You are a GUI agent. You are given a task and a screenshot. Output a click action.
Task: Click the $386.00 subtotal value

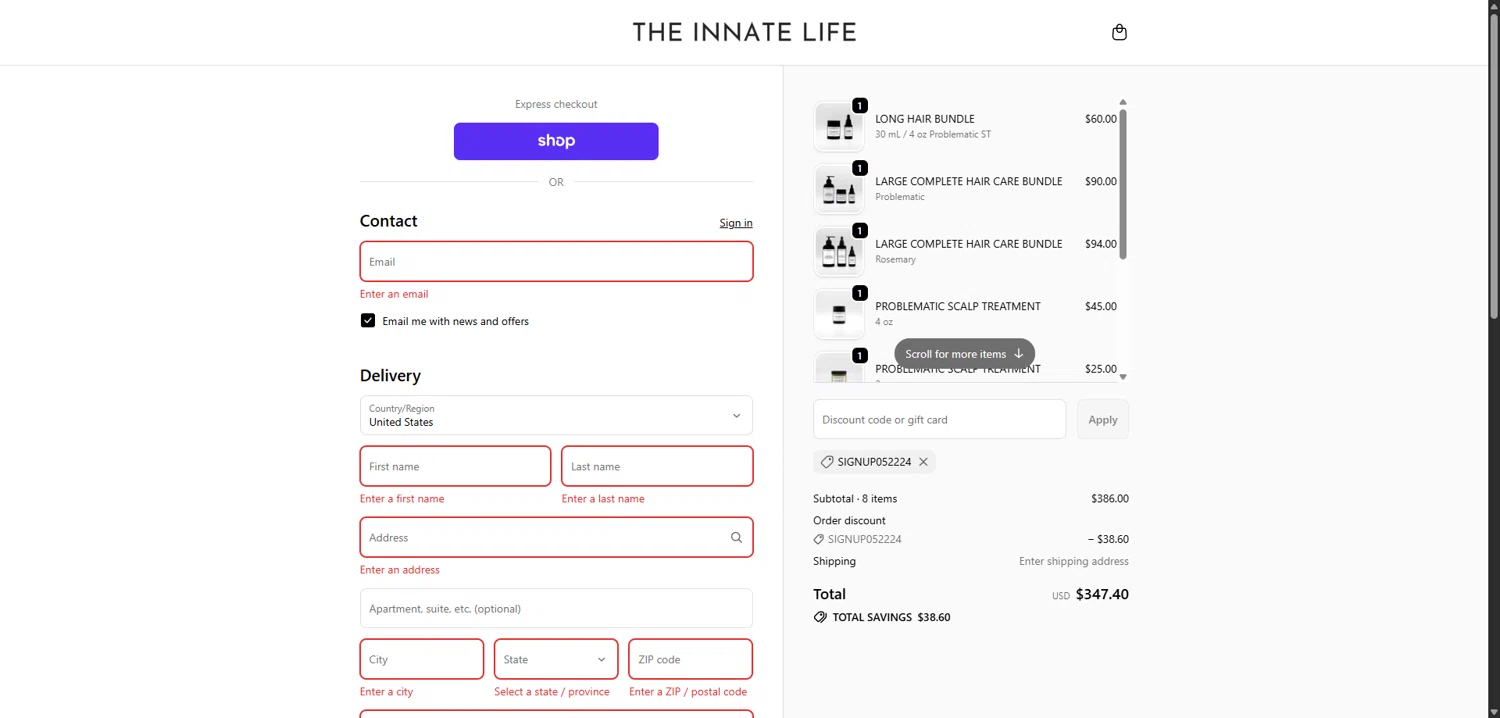[x=1110, y=498]
